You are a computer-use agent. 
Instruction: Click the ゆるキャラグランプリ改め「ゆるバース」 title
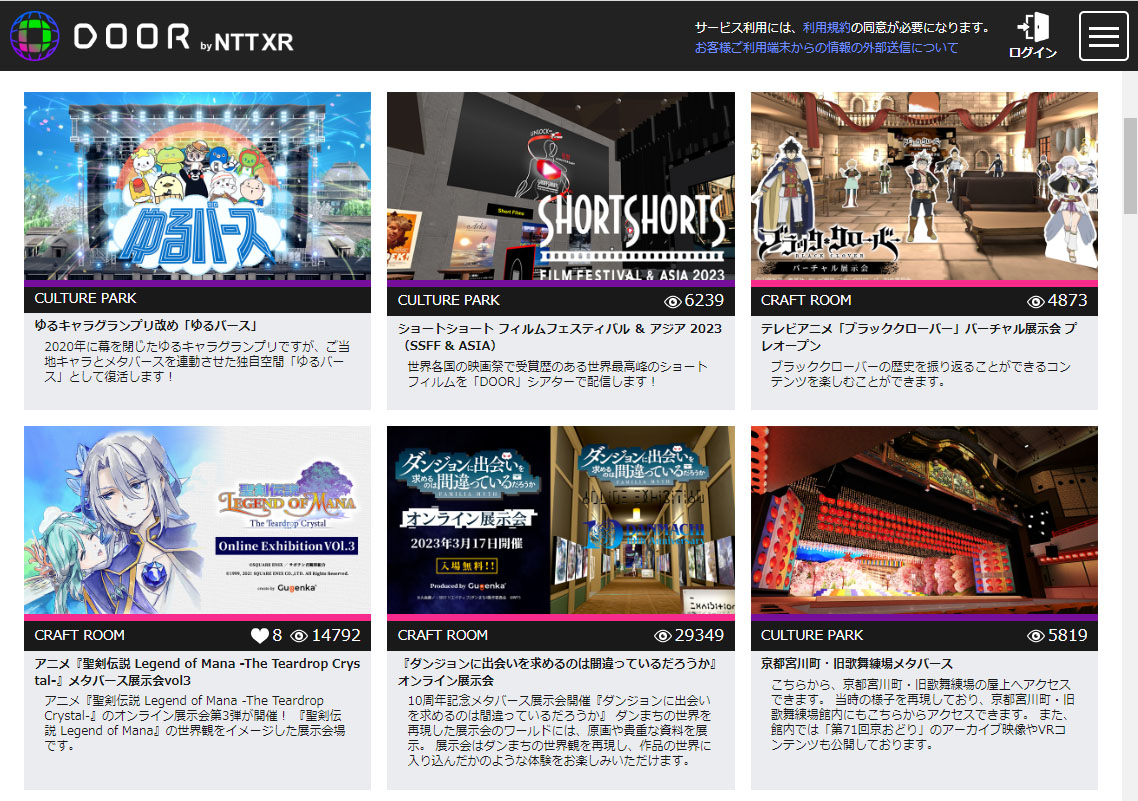147,326
